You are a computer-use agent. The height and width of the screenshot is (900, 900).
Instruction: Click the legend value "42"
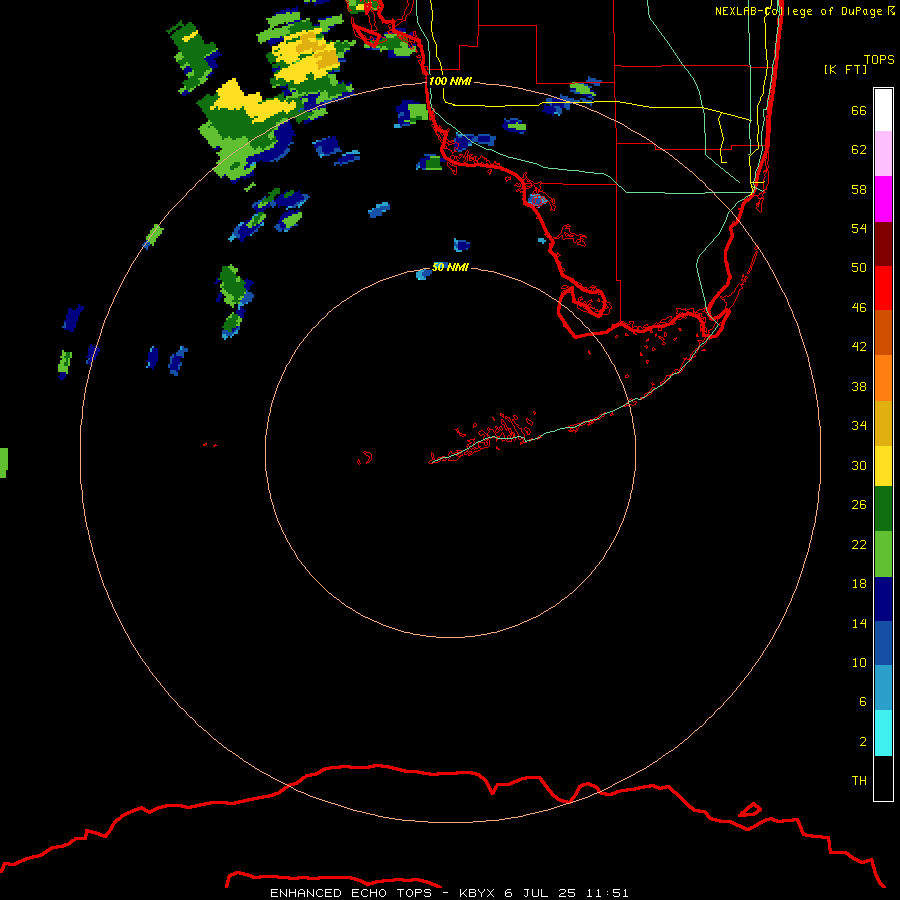point(859,346)
